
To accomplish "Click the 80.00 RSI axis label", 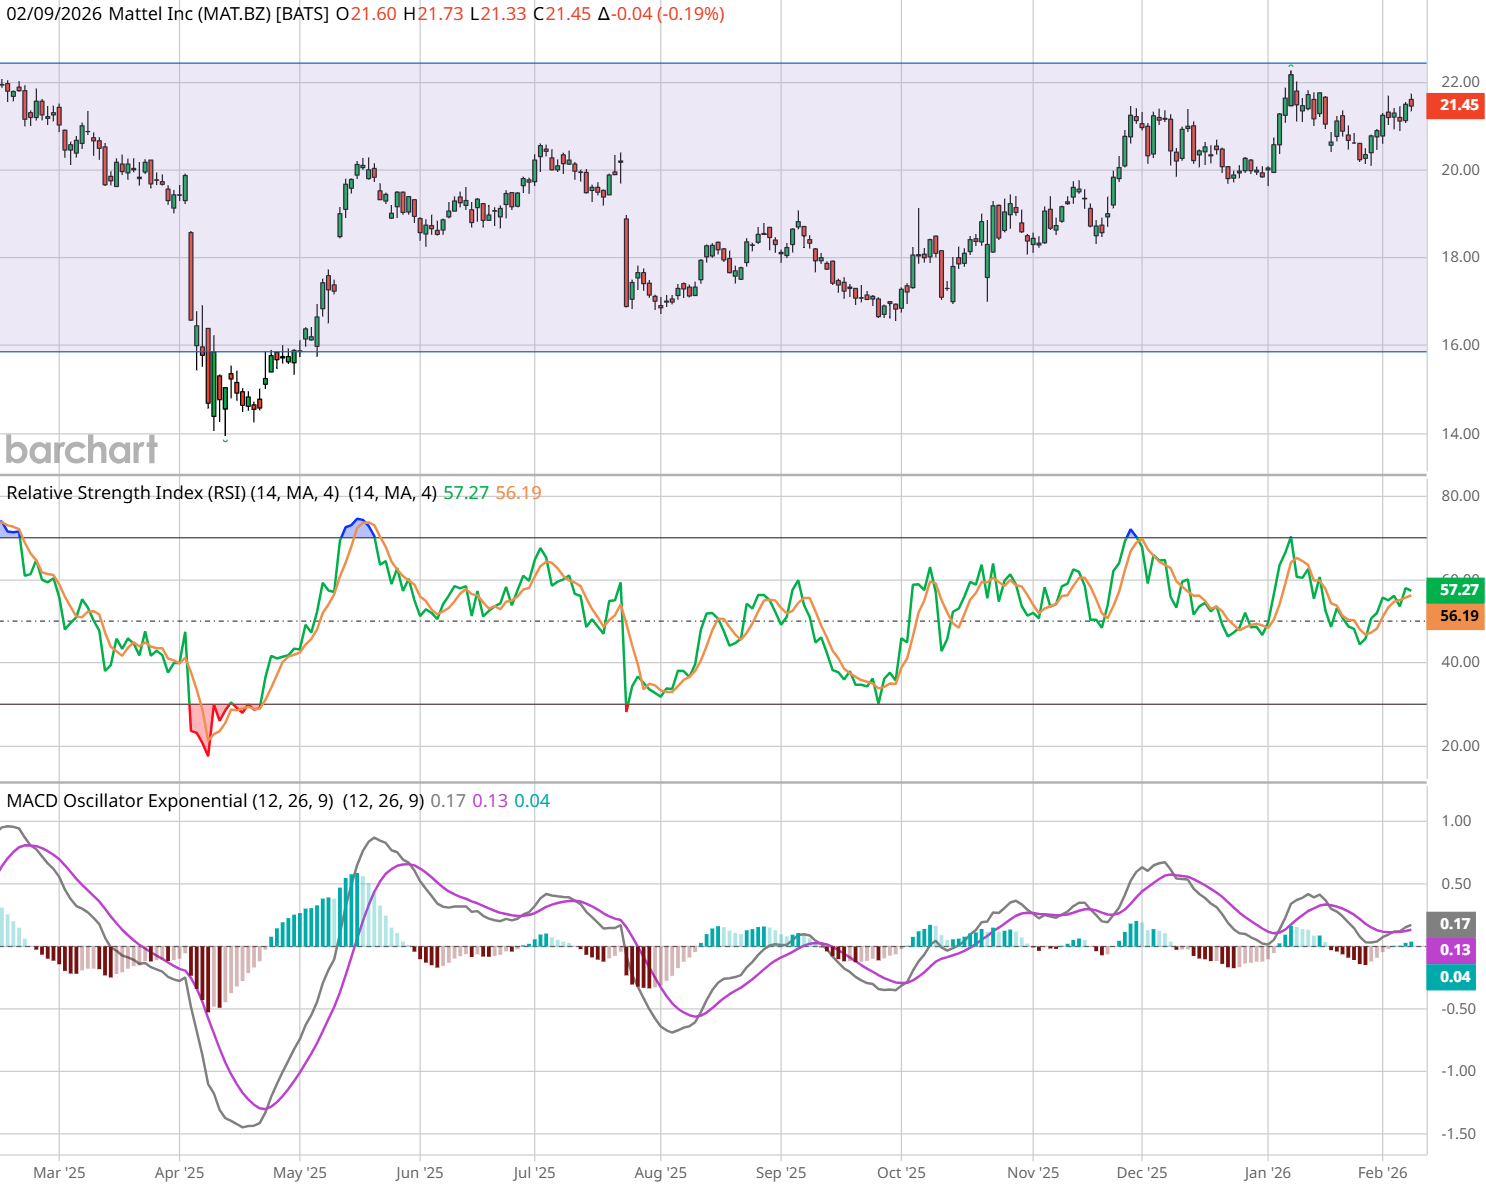I will 1460,496.
